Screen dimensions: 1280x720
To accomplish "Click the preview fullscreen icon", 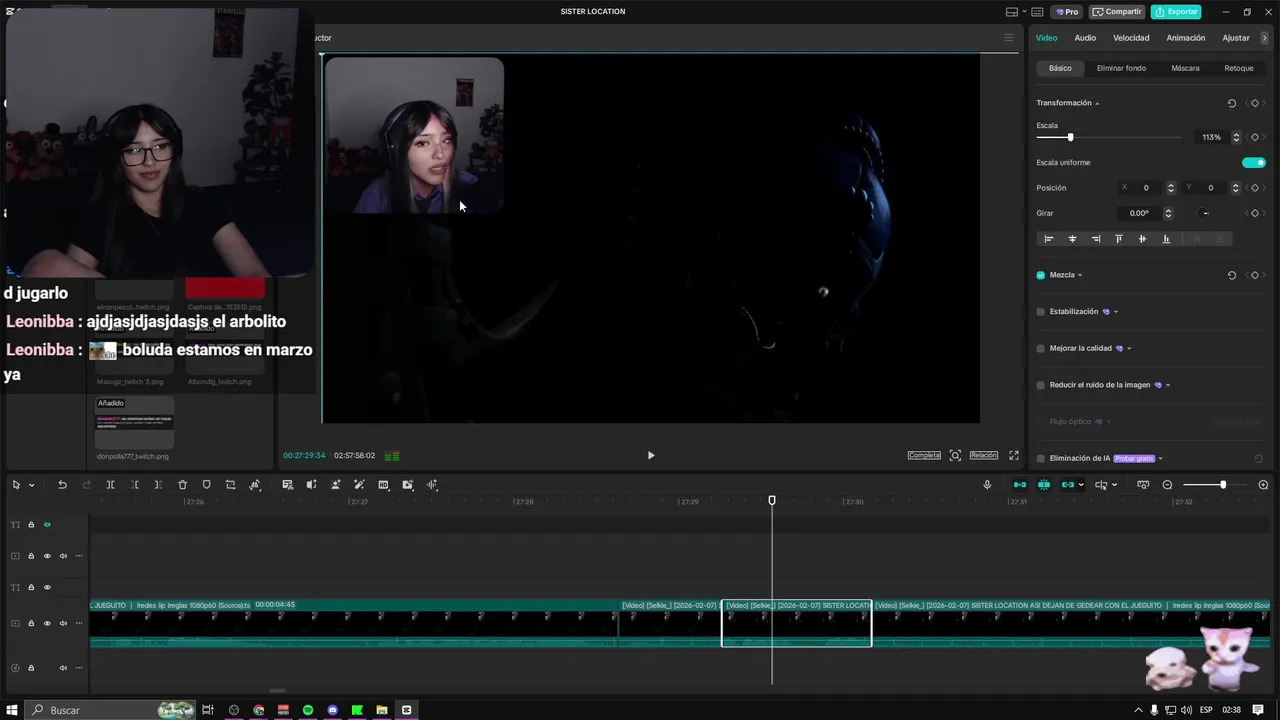I will (x=1014, y=455).
